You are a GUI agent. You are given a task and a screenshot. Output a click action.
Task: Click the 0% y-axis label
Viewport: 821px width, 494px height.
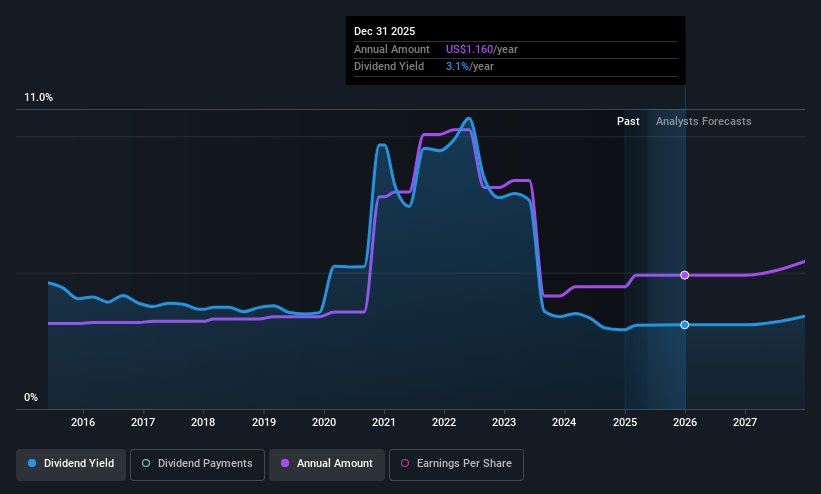point(31,398)
